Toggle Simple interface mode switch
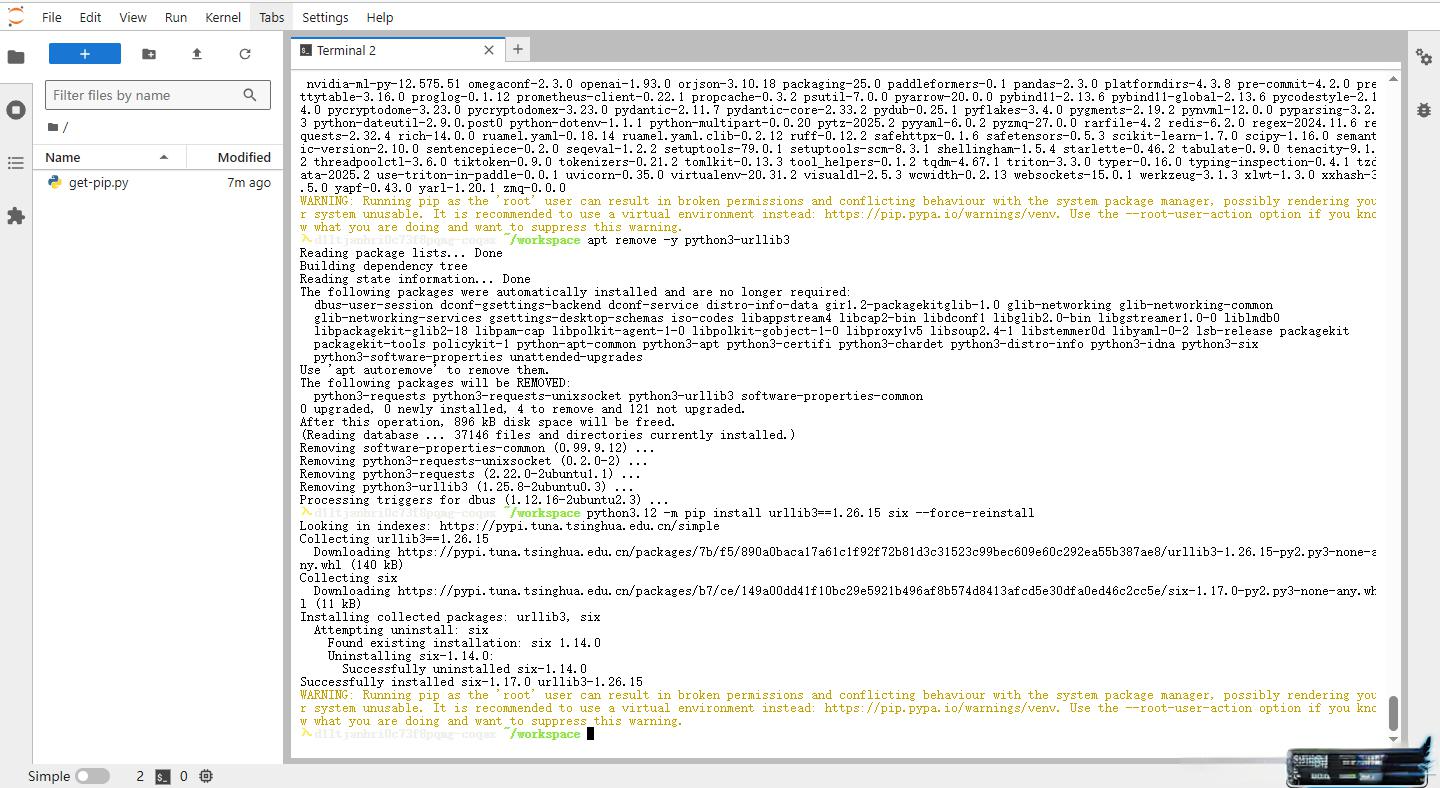 [x=92, y=776]
